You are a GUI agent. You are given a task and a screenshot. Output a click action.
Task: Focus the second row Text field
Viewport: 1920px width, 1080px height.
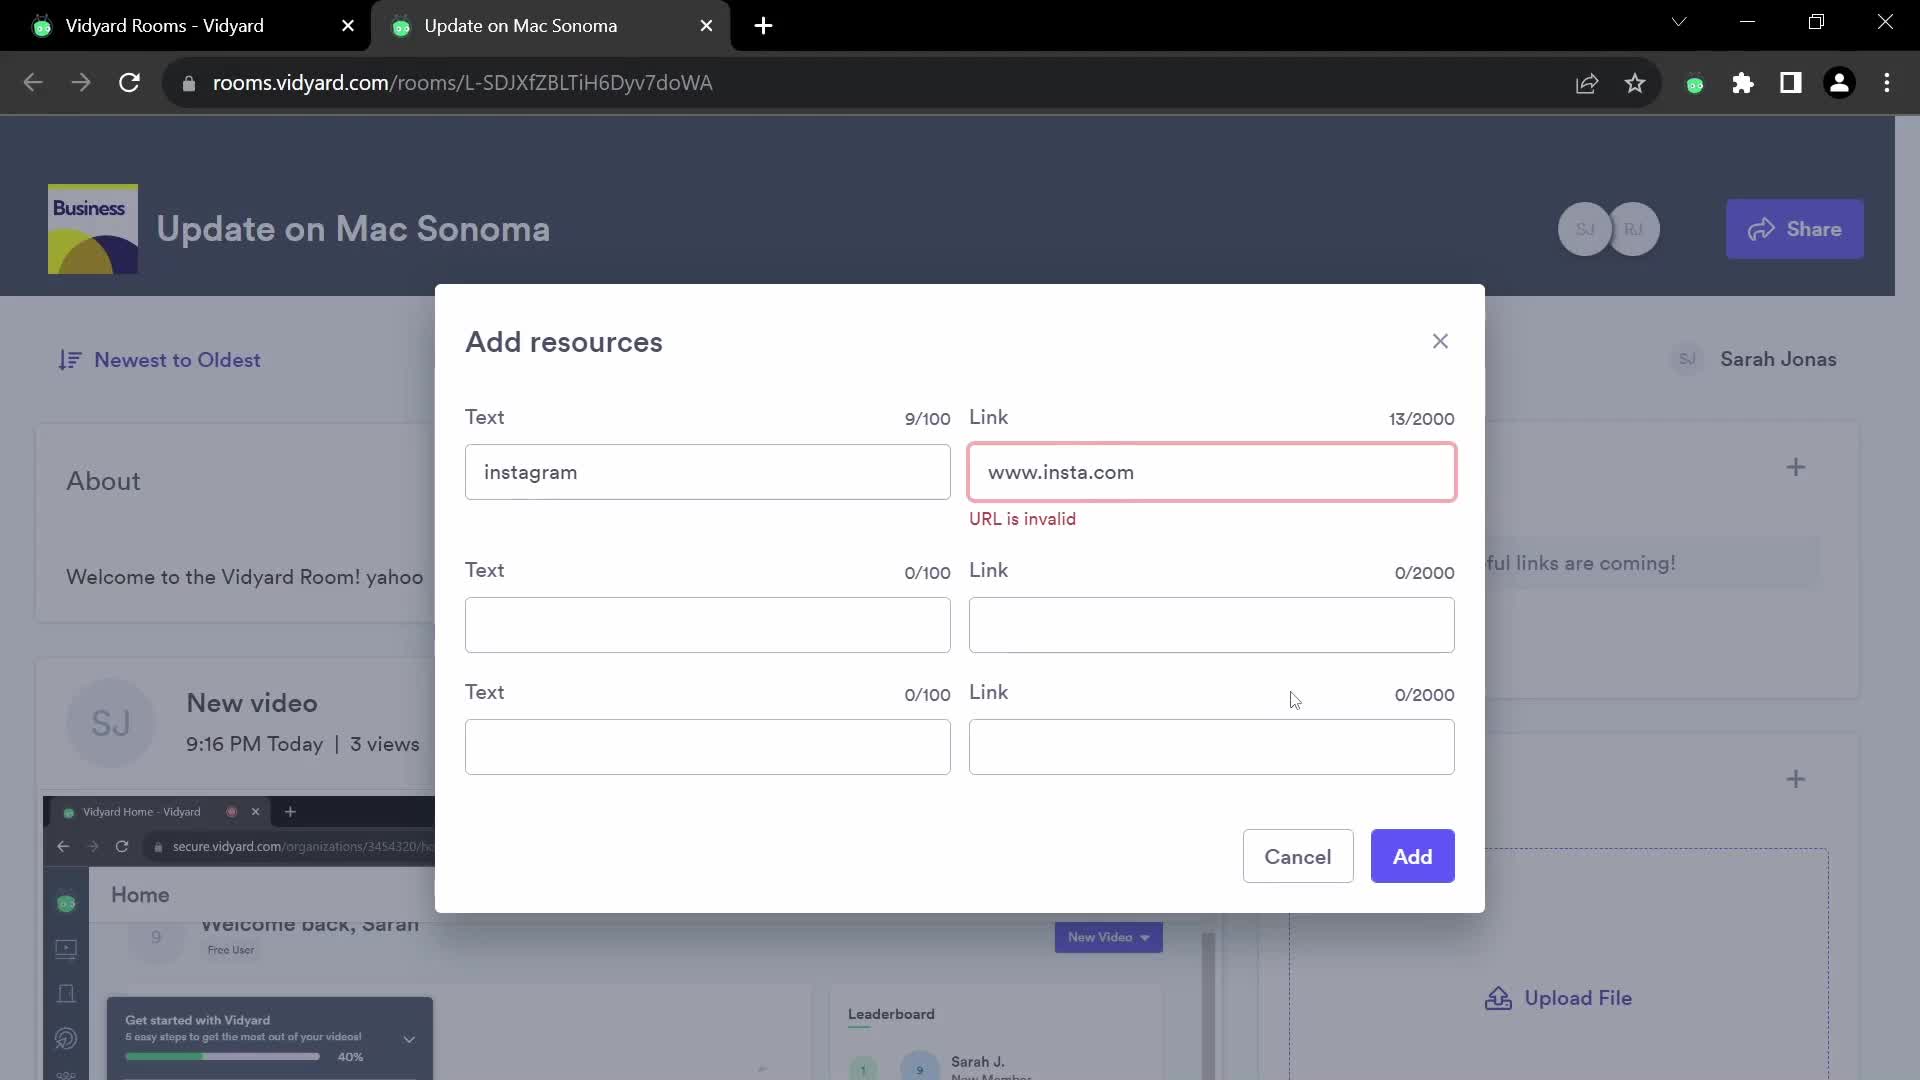tap(707, 625)
